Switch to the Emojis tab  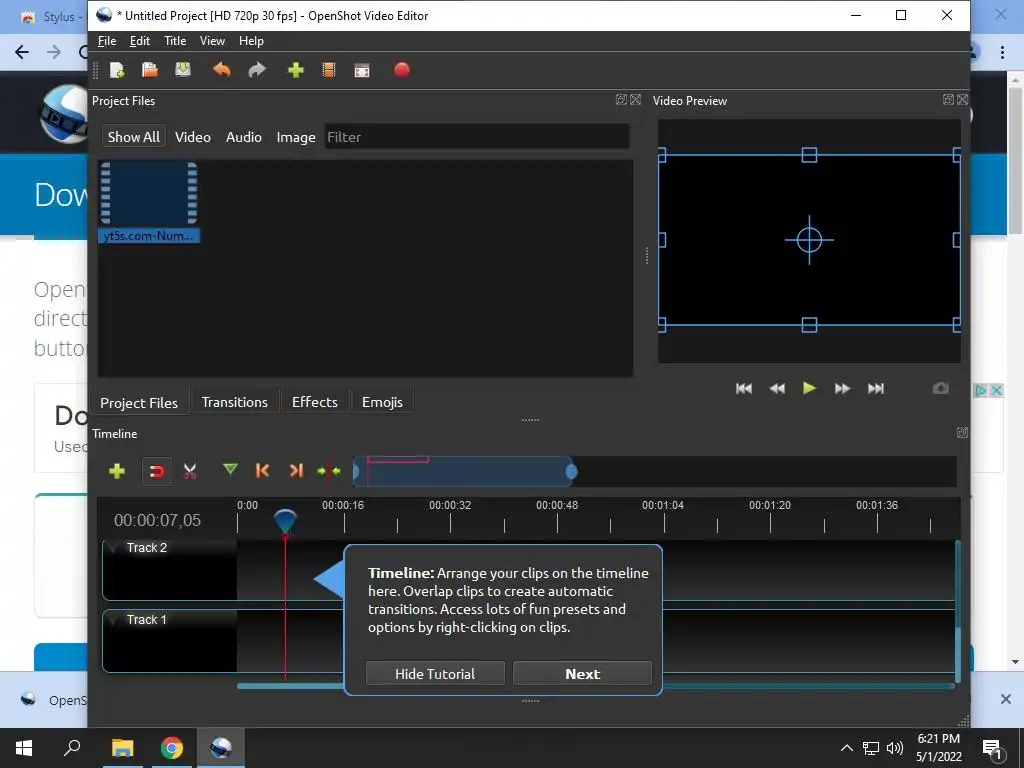click(382, 402)
